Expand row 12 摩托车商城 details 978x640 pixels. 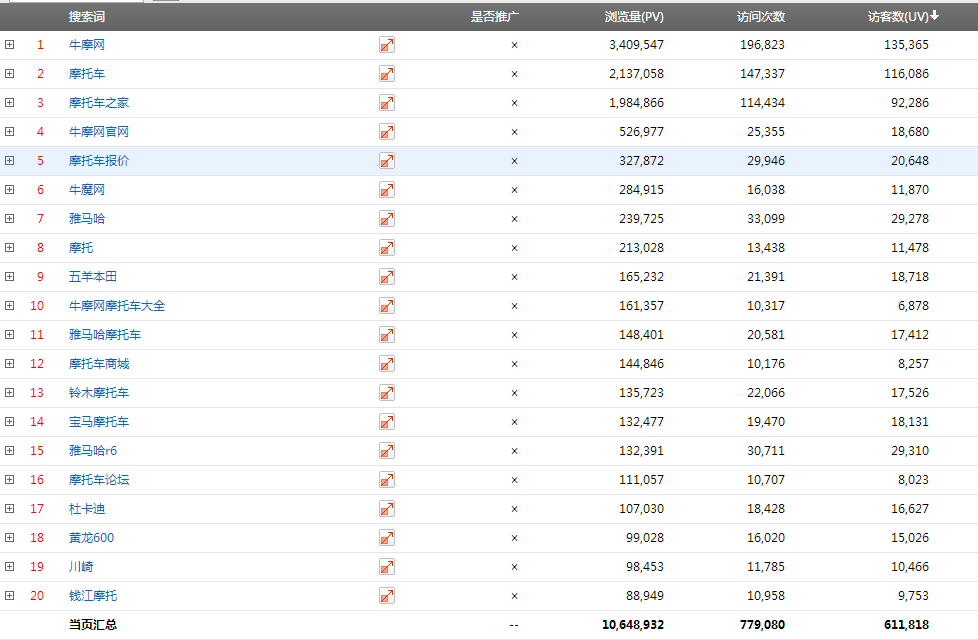pyautogui.click(x=9, y=364)
